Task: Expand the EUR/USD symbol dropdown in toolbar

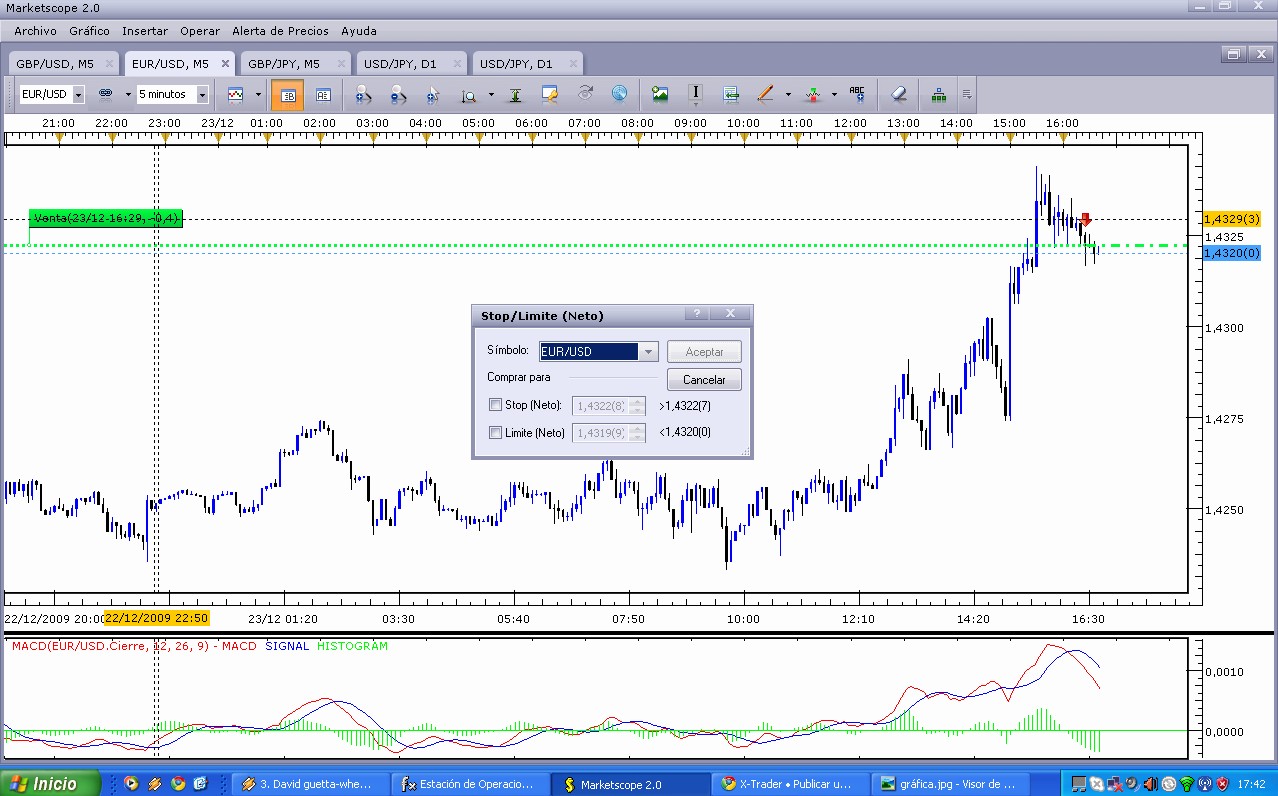Action: tap(78, 95)
